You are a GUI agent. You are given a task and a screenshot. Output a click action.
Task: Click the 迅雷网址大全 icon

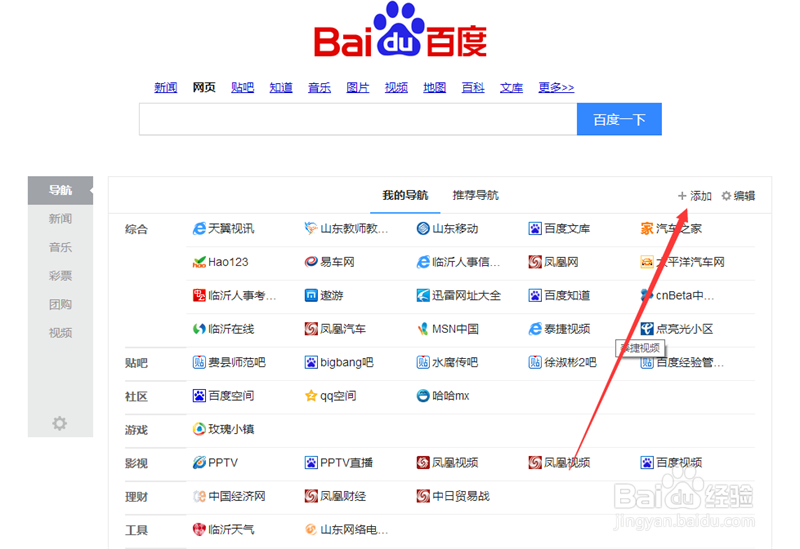click(x=423, y=295)
